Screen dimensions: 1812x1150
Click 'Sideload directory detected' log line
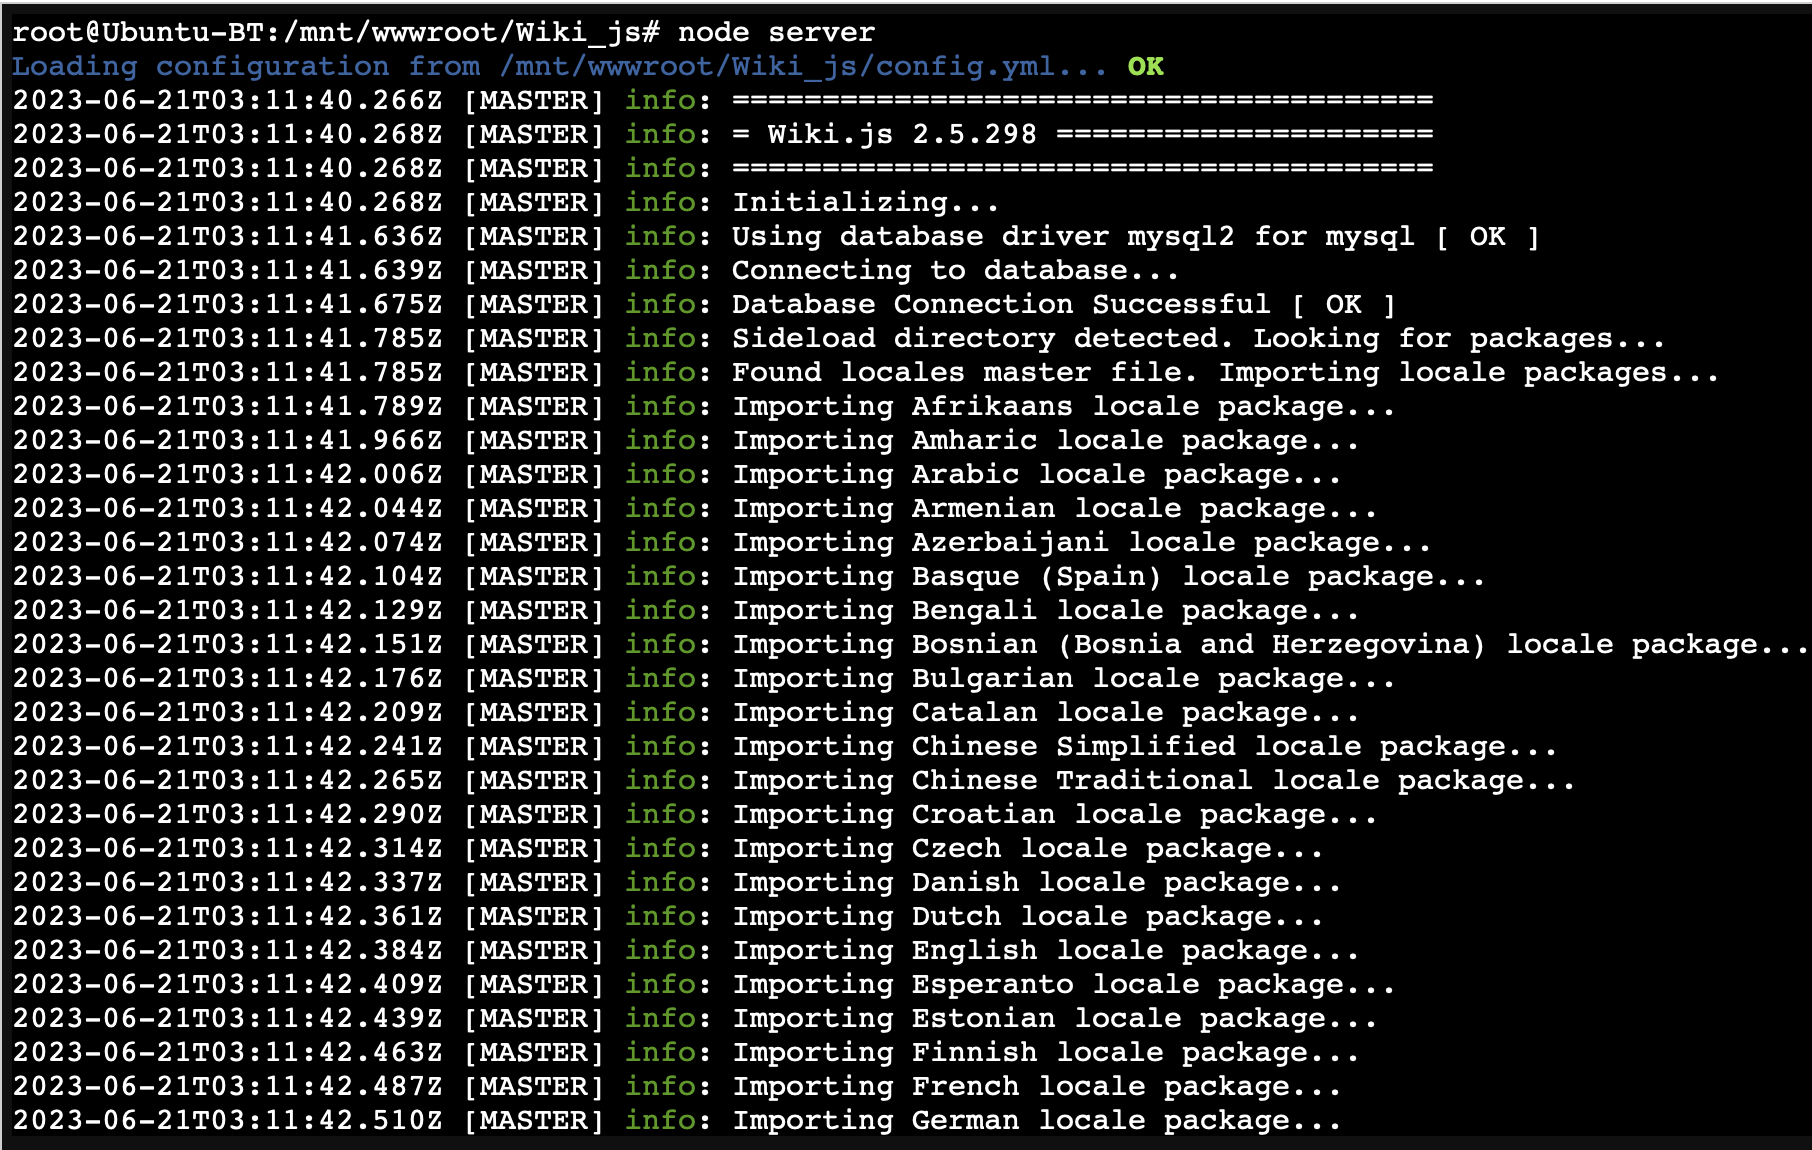click(1198, 338)
